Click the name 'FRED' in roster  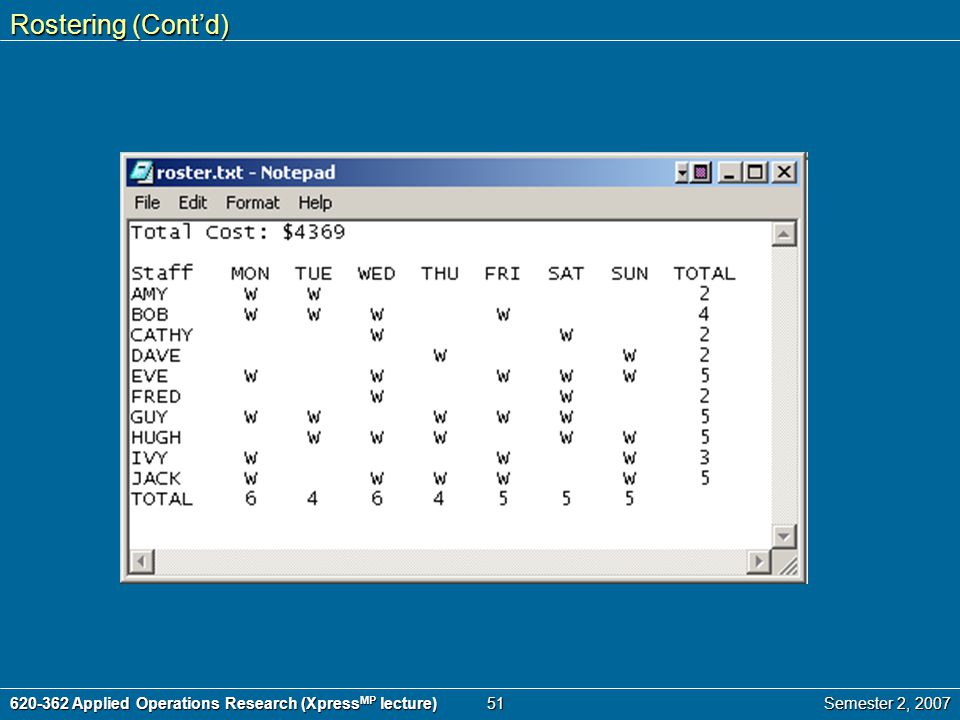(156, 397)
